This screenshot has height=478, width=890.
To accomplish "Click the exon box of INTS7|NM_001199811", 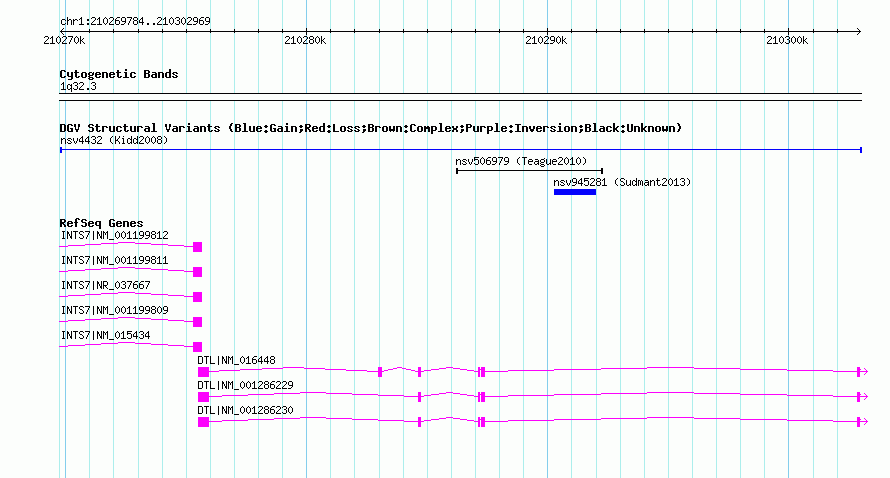I will (198, 272).
